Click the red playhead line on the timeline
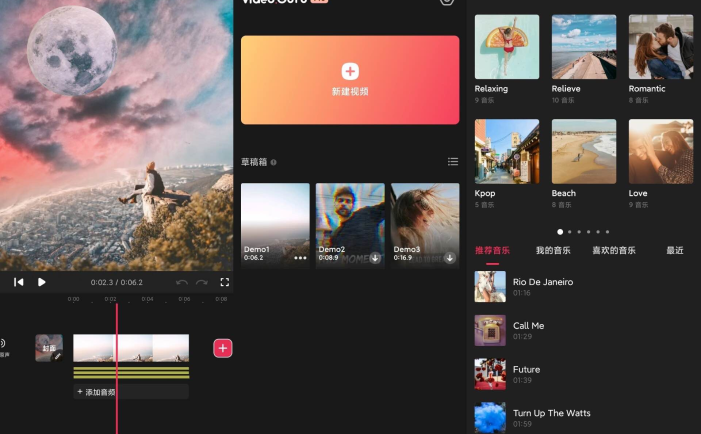 pos(117,367)
